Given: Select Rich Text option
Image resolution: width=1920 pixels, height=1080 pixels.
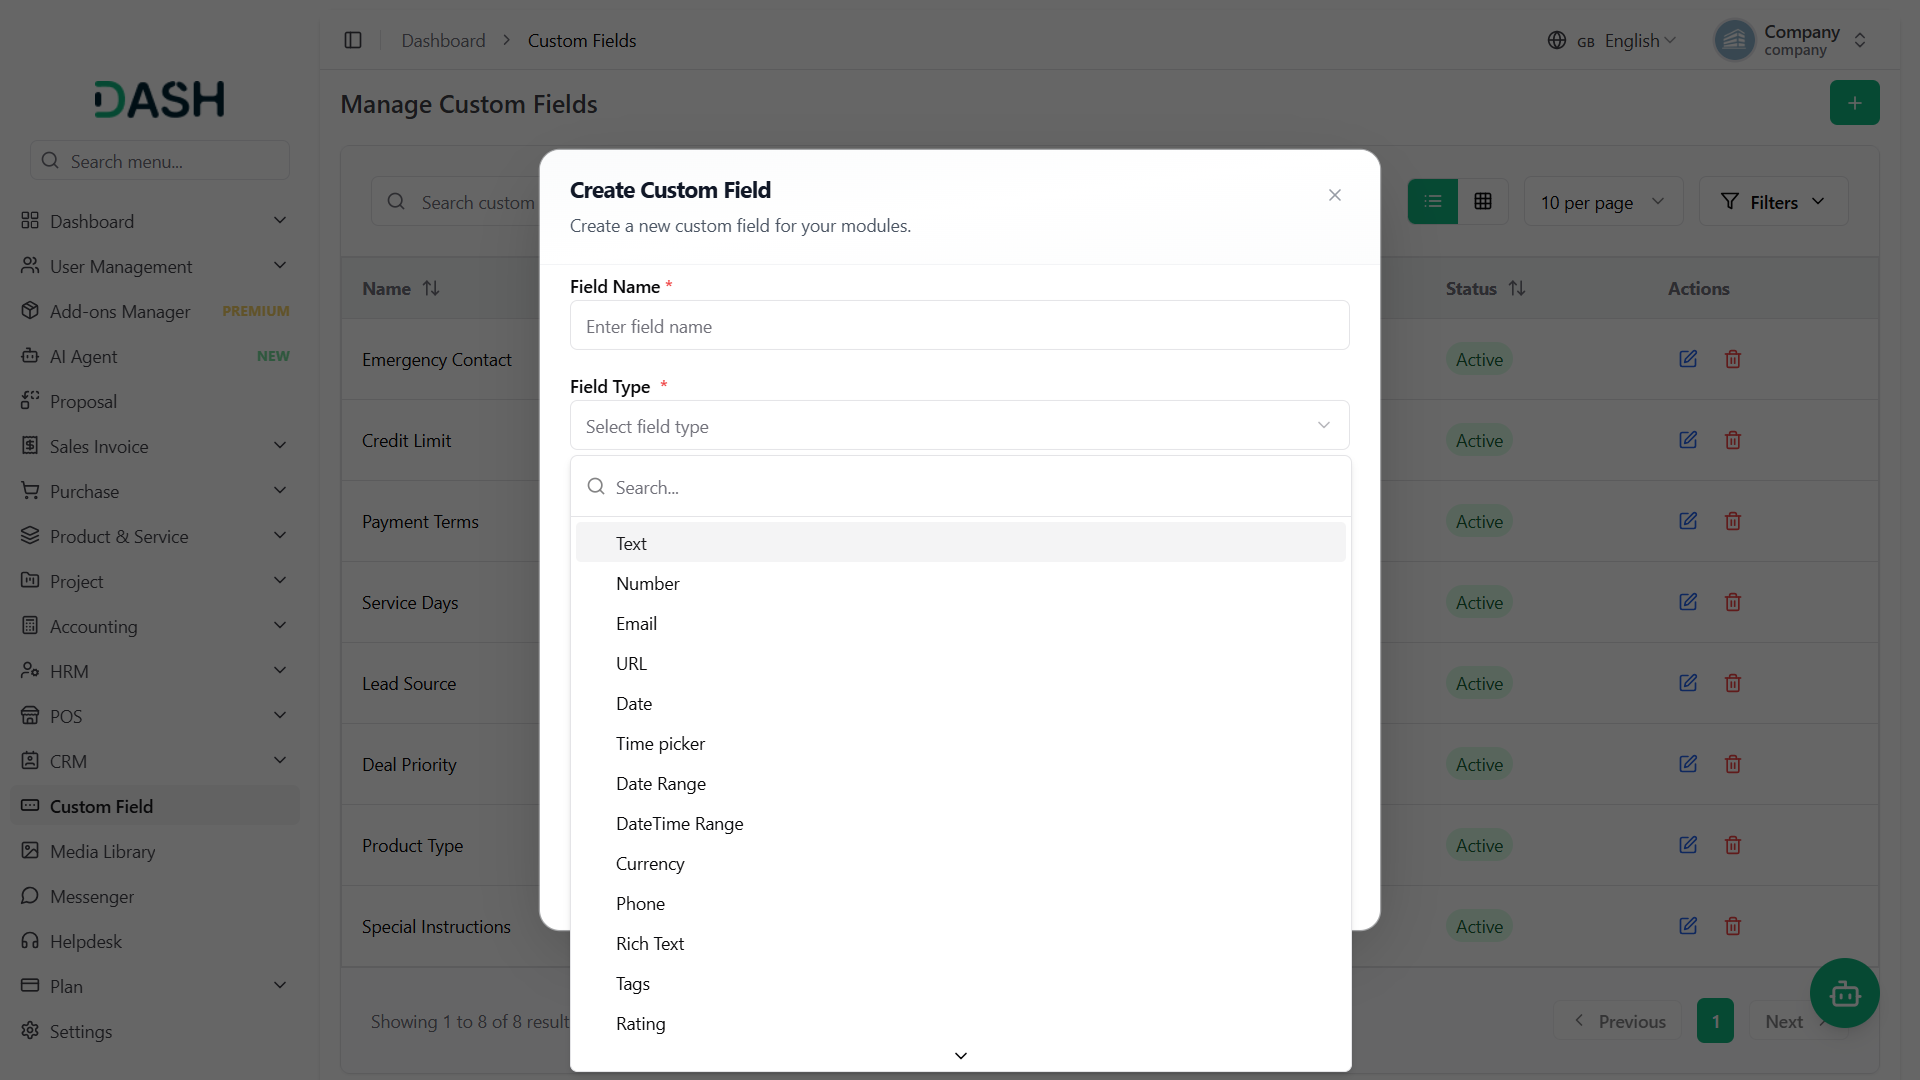Looking at the screenshot, I should [960, 943].
